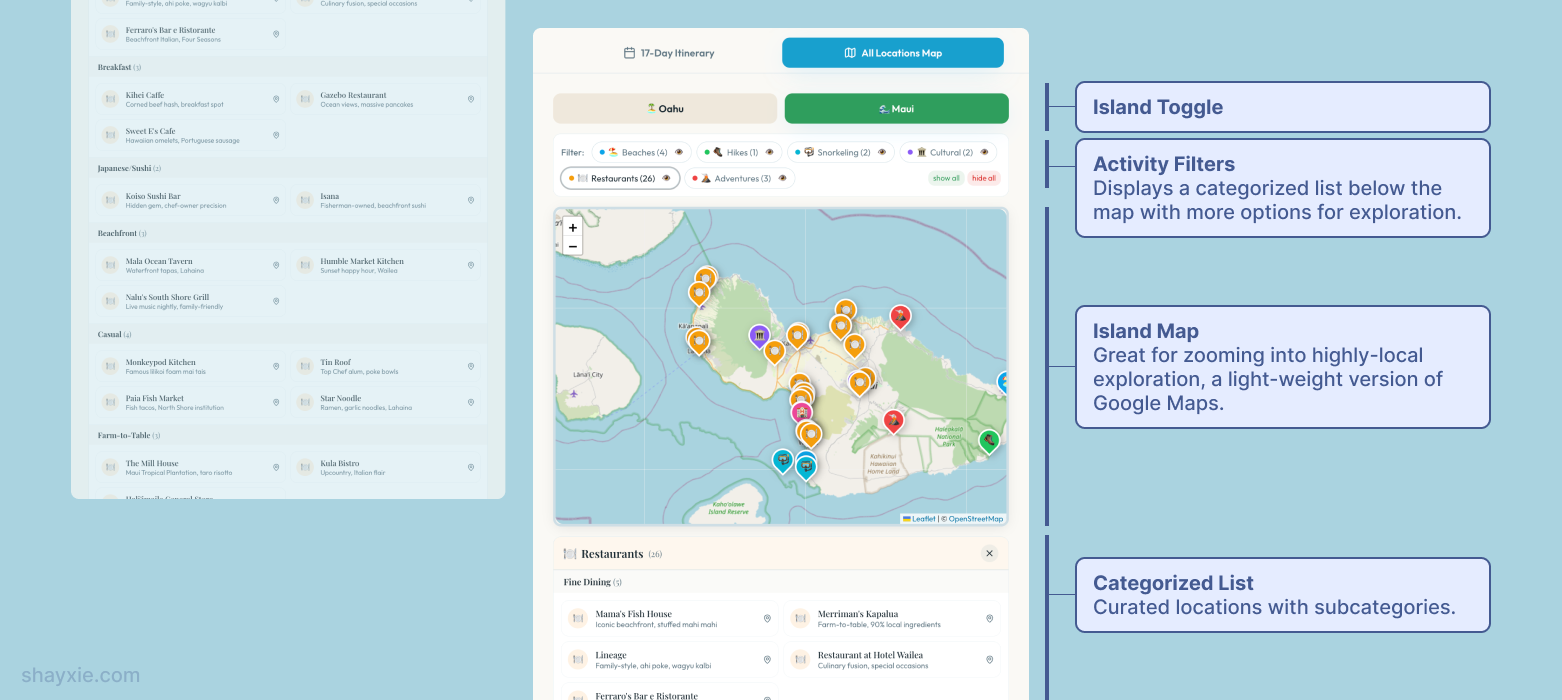The image size is (1562, 700).
Task: Click location pin for Lineage
Action: pos(767,660)
